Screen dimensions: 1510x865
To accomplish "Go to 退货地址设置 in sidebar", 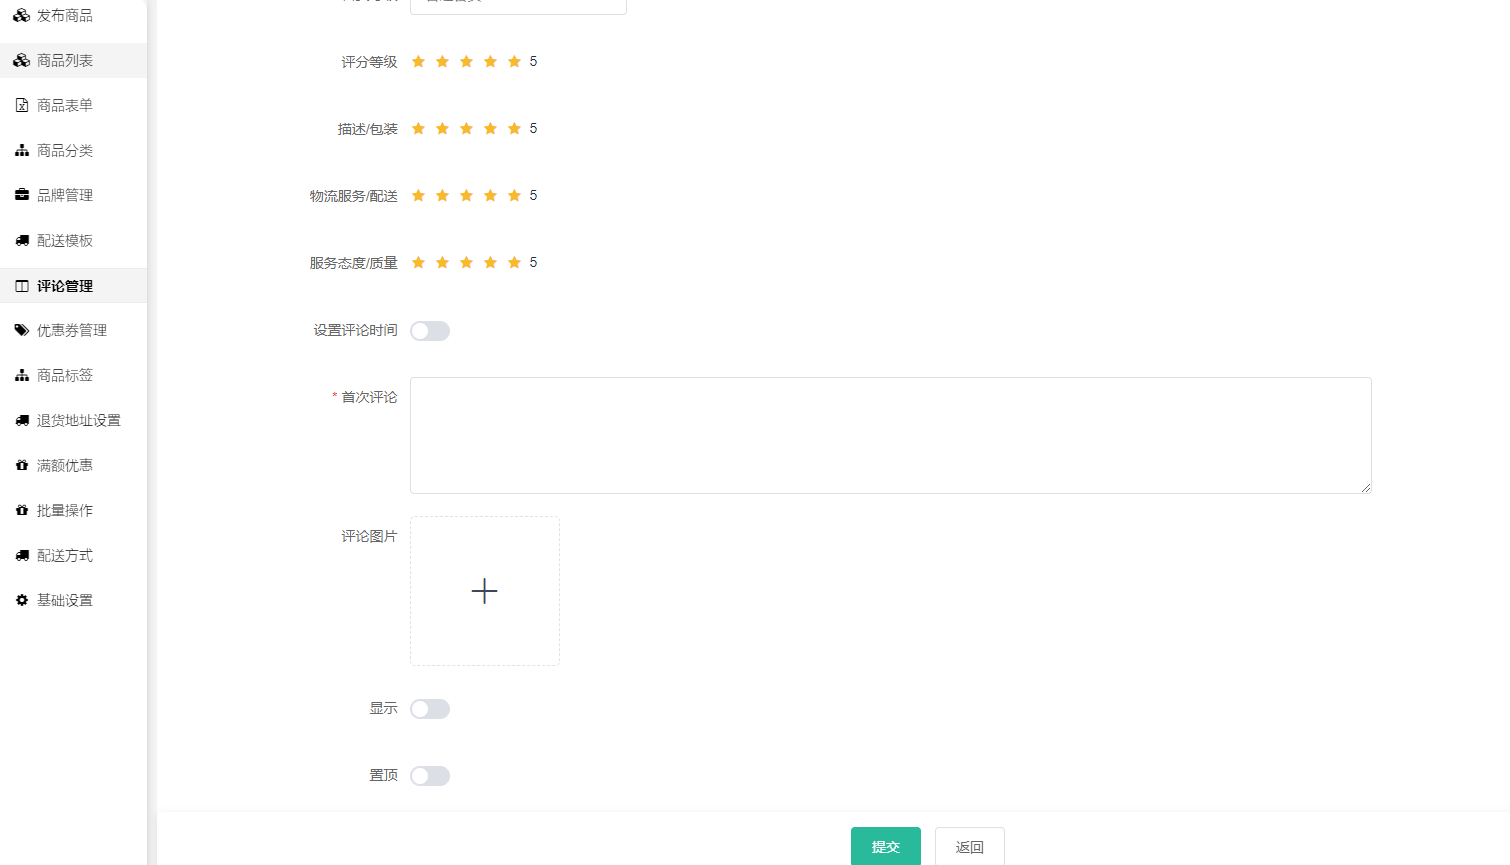I will pyautogui.click(x=78, y=420).
